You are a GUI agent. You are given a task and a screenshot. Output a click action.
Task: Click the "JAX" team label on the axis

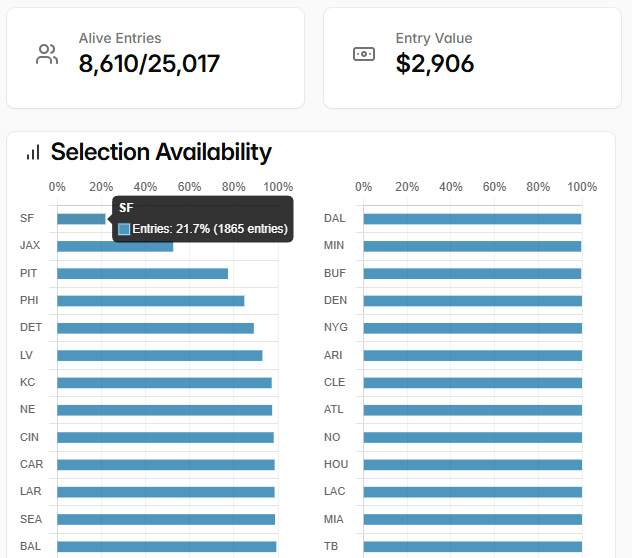pos(30,246)
